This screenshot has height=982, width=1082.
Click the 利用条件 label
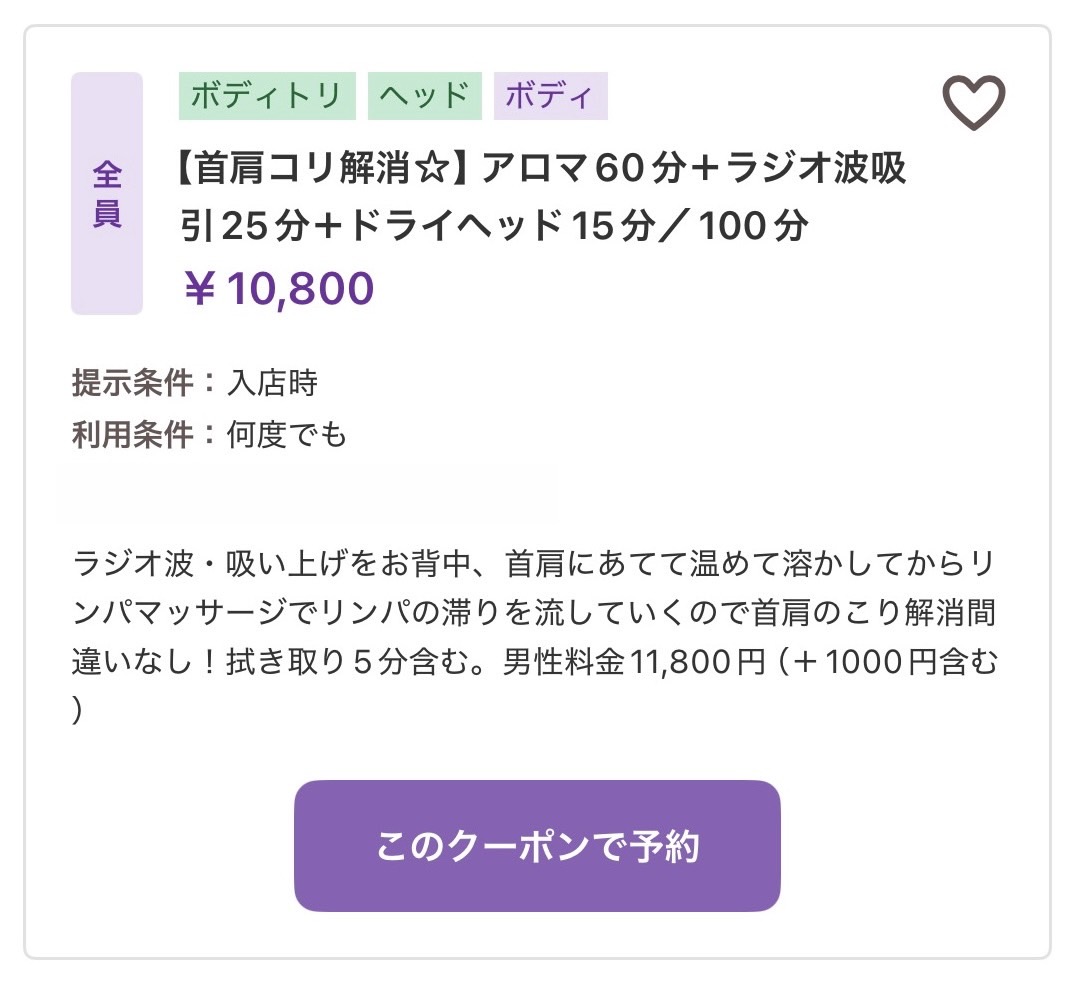click(x=132, y=435)
